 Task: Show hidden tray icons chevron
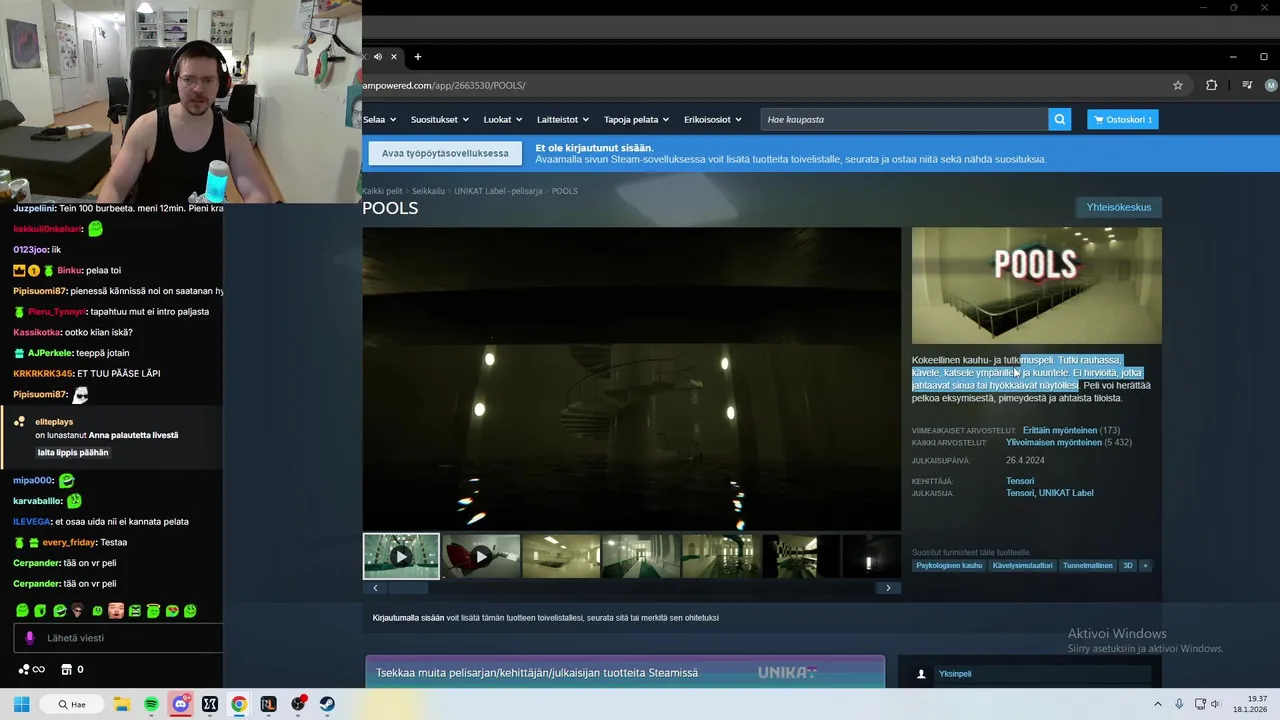pyautogui.click(x=1158, y=704)
